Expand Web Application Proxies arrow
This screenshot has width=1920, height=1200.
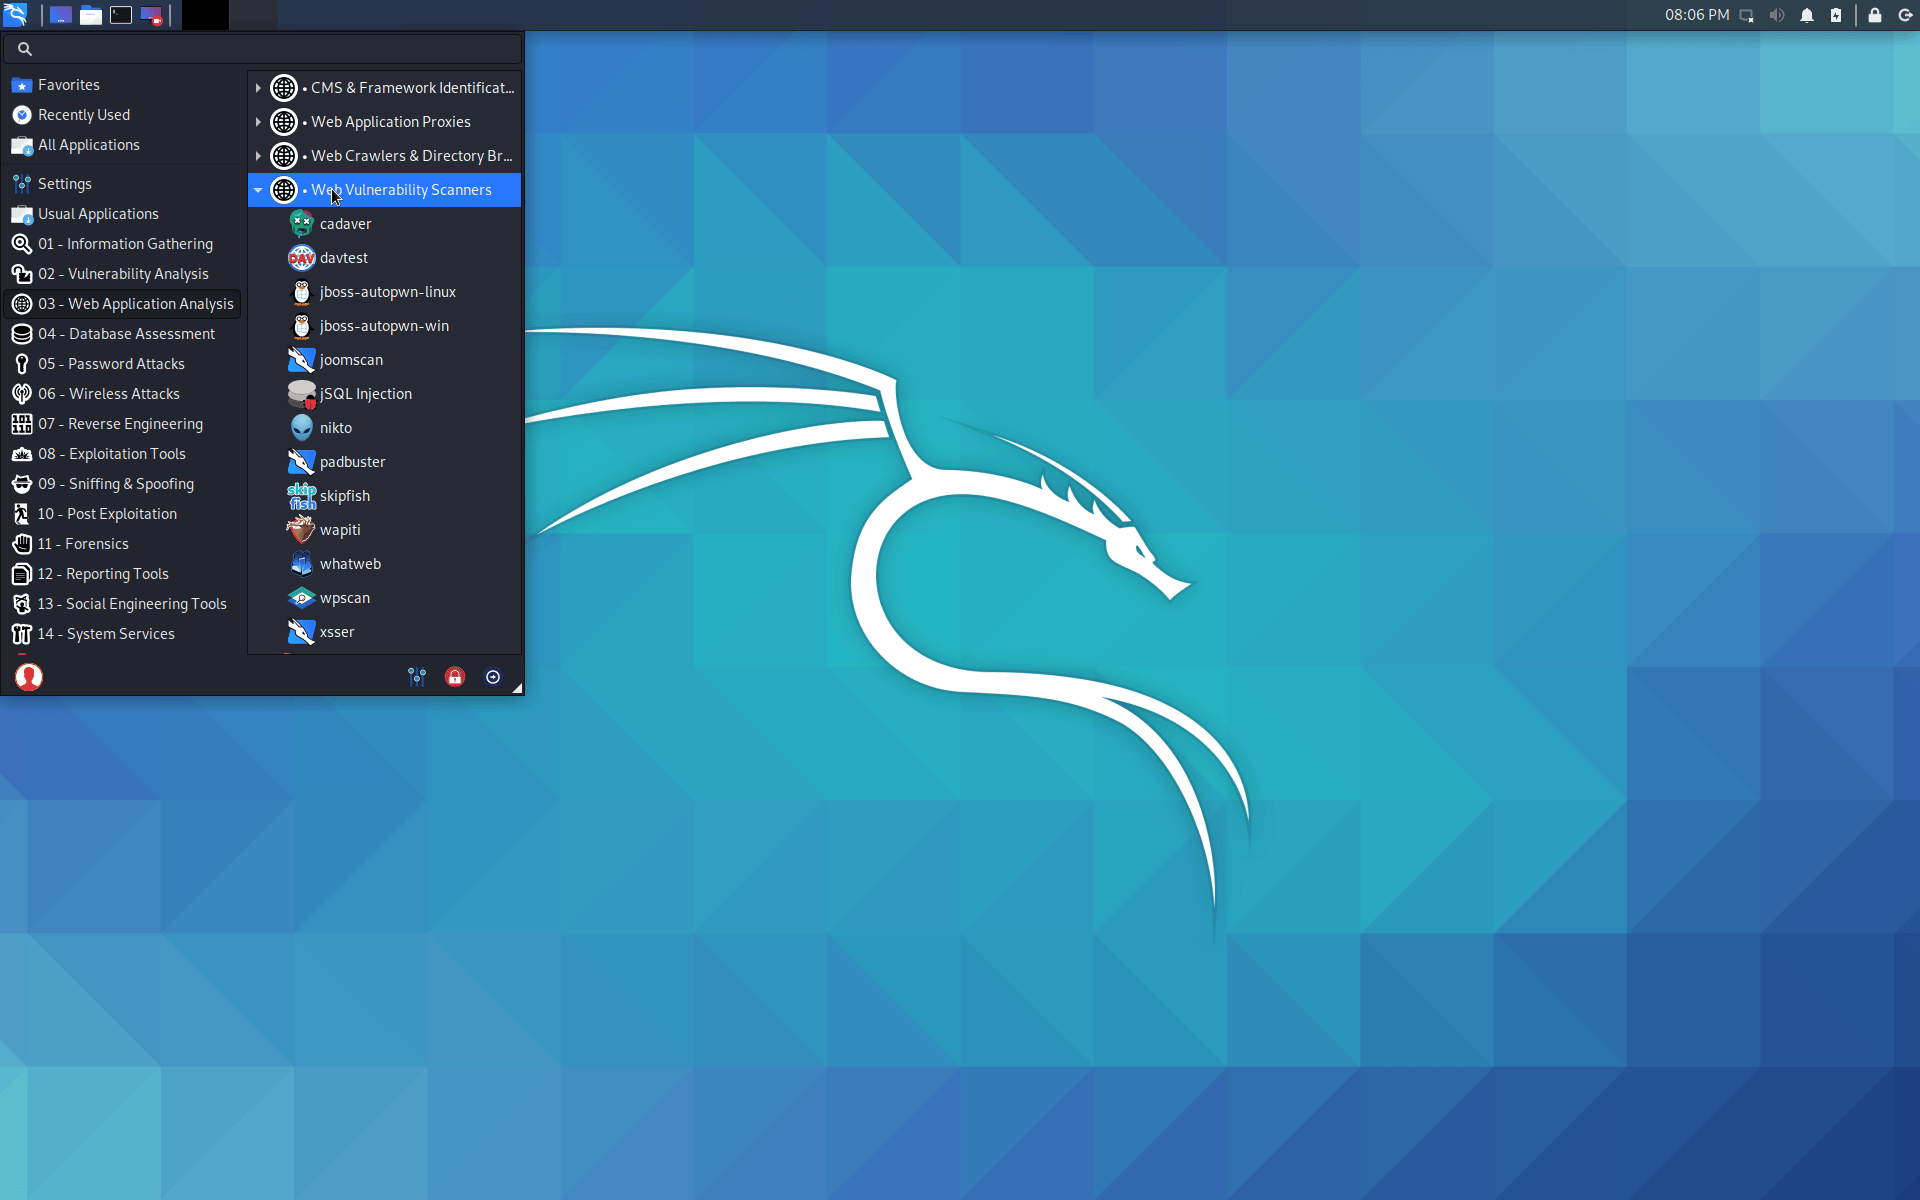258,122
